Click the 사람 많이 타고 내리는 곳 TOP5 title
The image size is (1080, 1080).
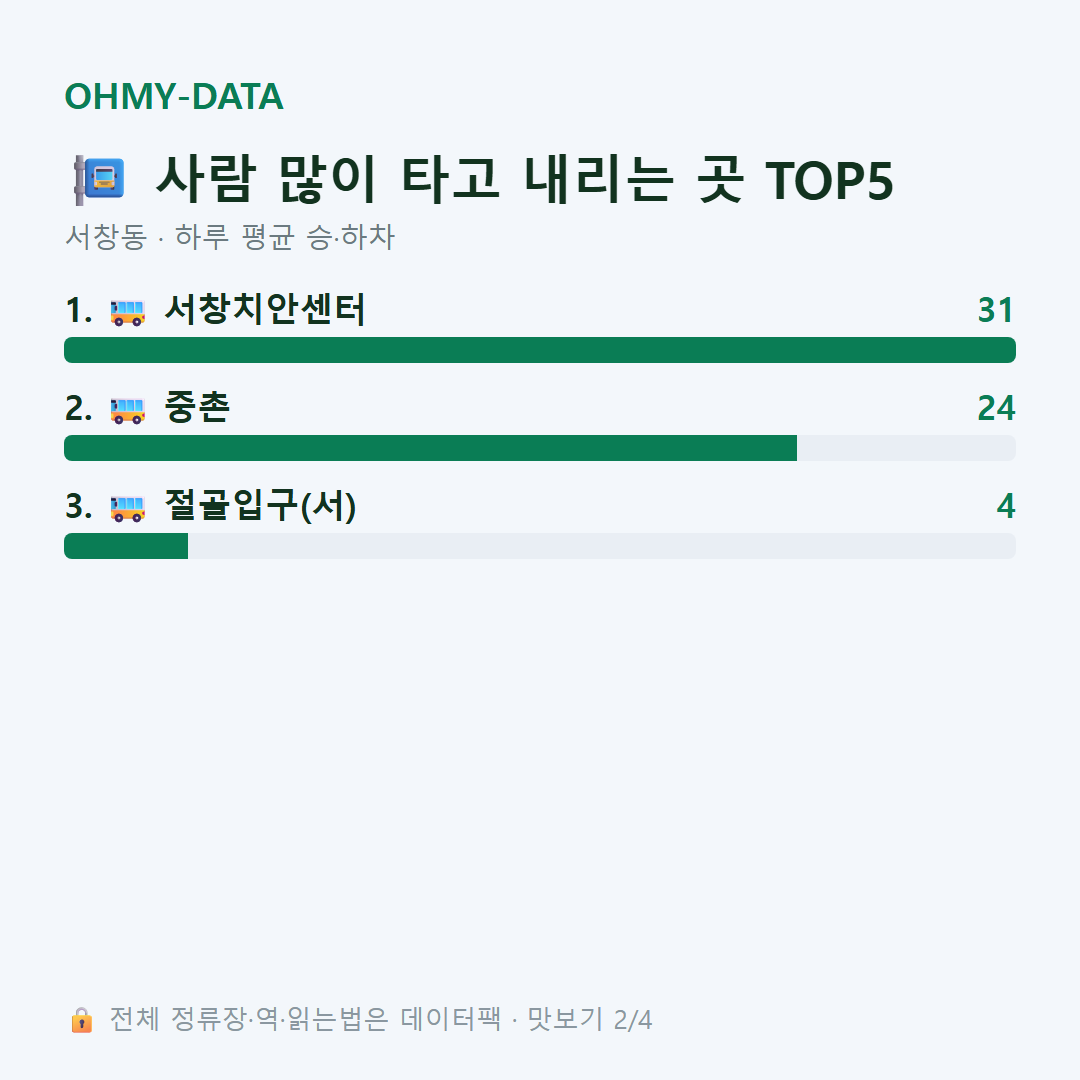(x=525, y=180)
